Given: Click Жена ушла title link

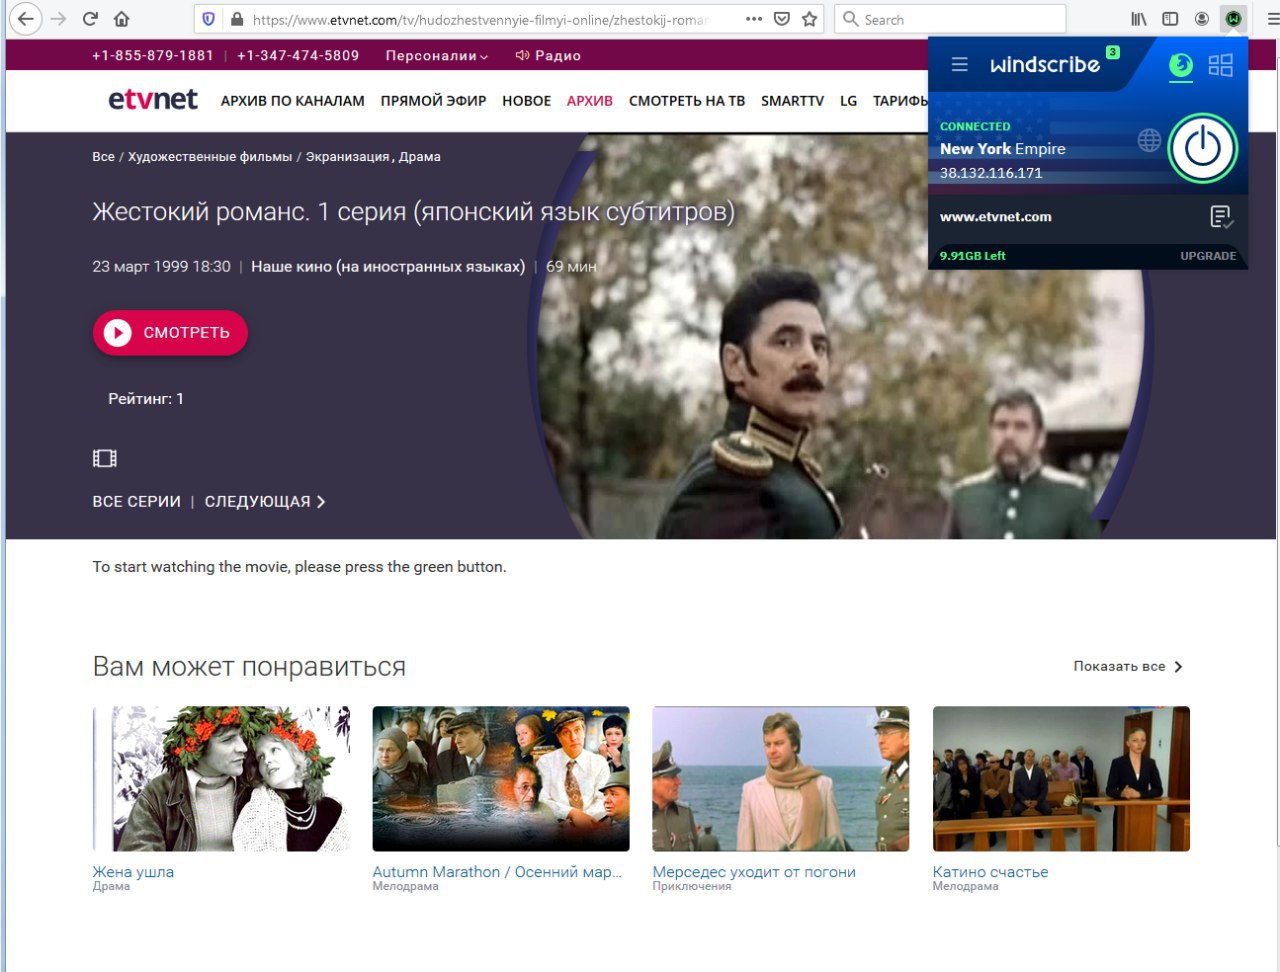Looking at the screenshot, I should click(x=133, y=872).
